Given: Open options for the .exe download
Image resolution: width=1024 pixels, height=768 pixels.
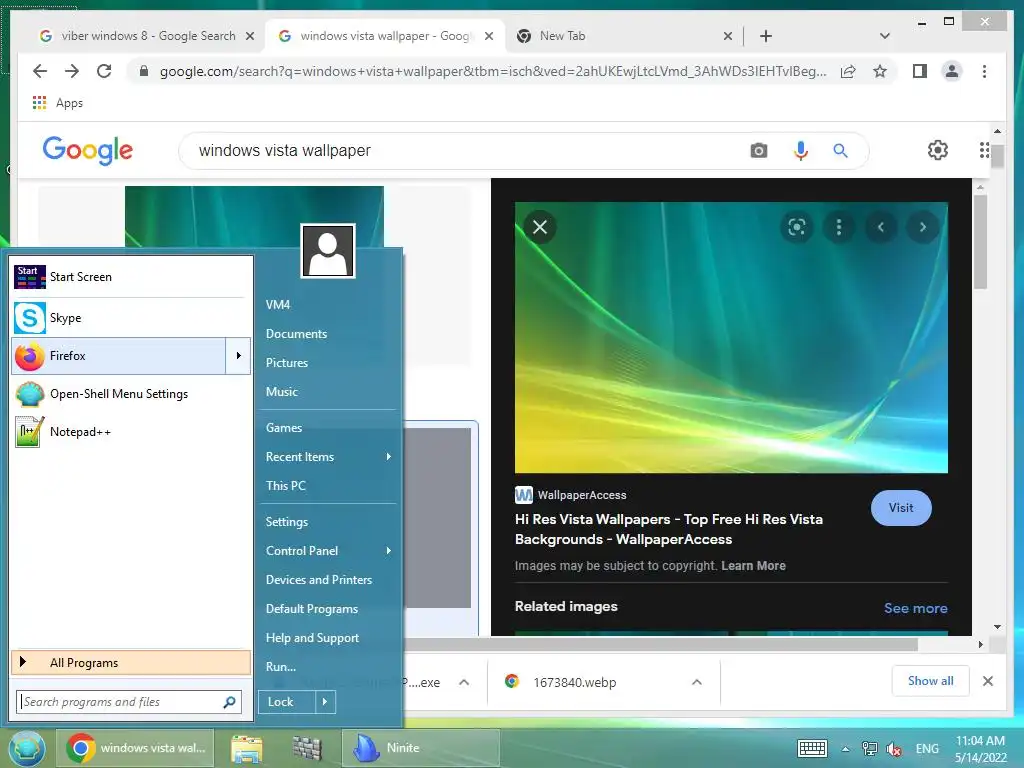Looking at the screenshot, I should coord(464,682).
